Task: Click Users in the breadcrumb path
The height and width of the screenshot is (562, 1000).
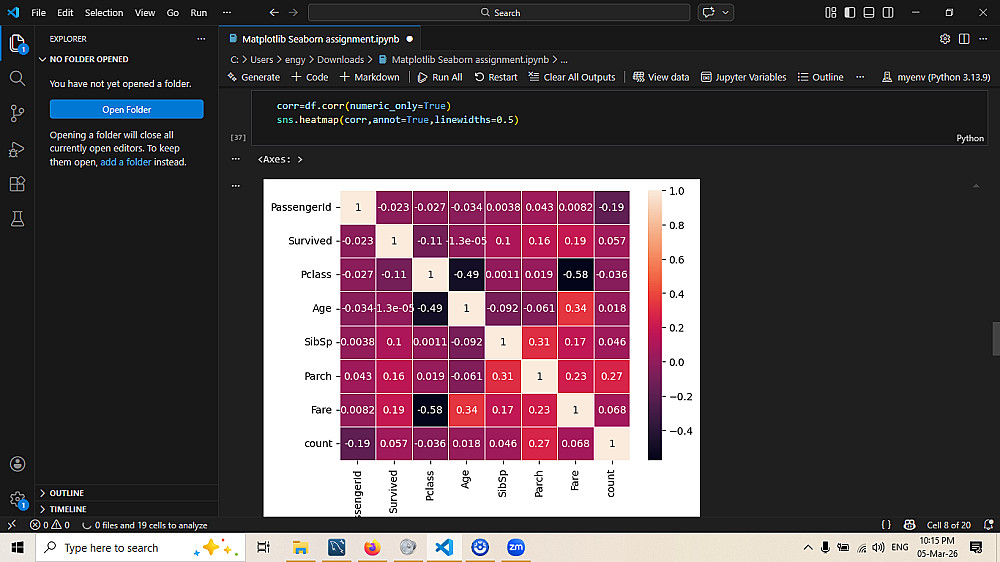Action: [x=261, y=59]
